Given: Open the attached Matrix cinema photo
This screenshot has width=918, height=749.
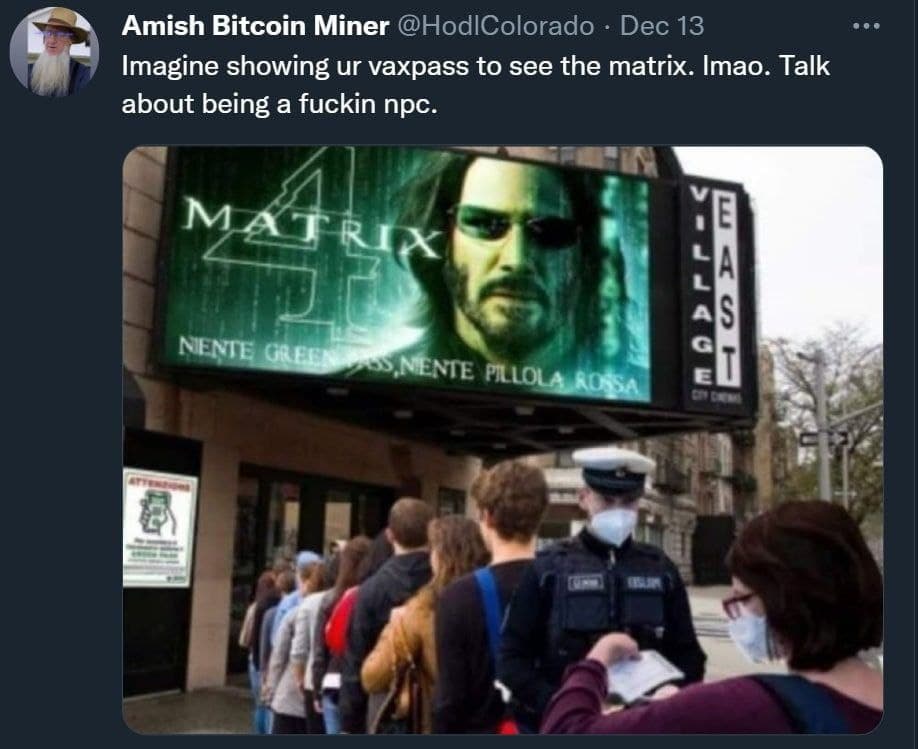Looking at the screenshot, I should pyautogui.click(x=502, y=440).
